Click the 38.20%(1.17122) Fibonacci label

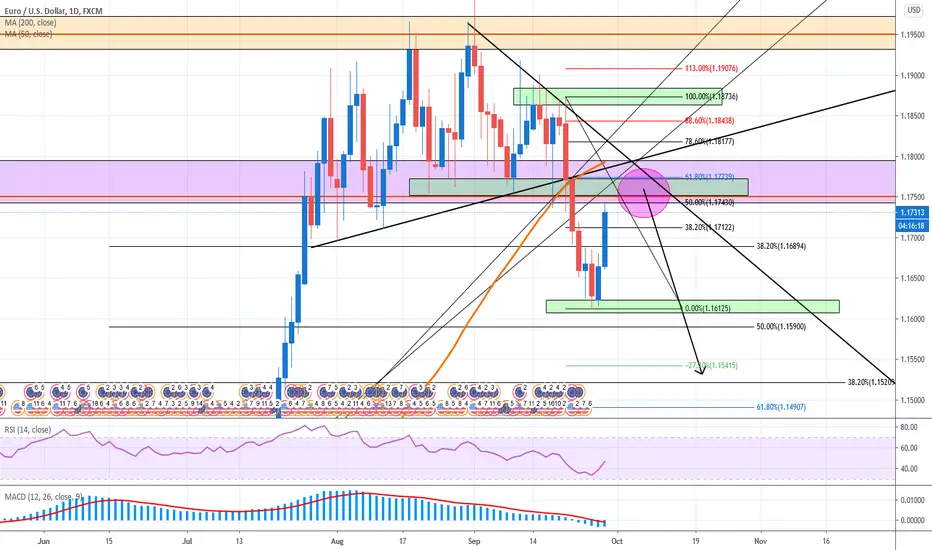point(709,227)
